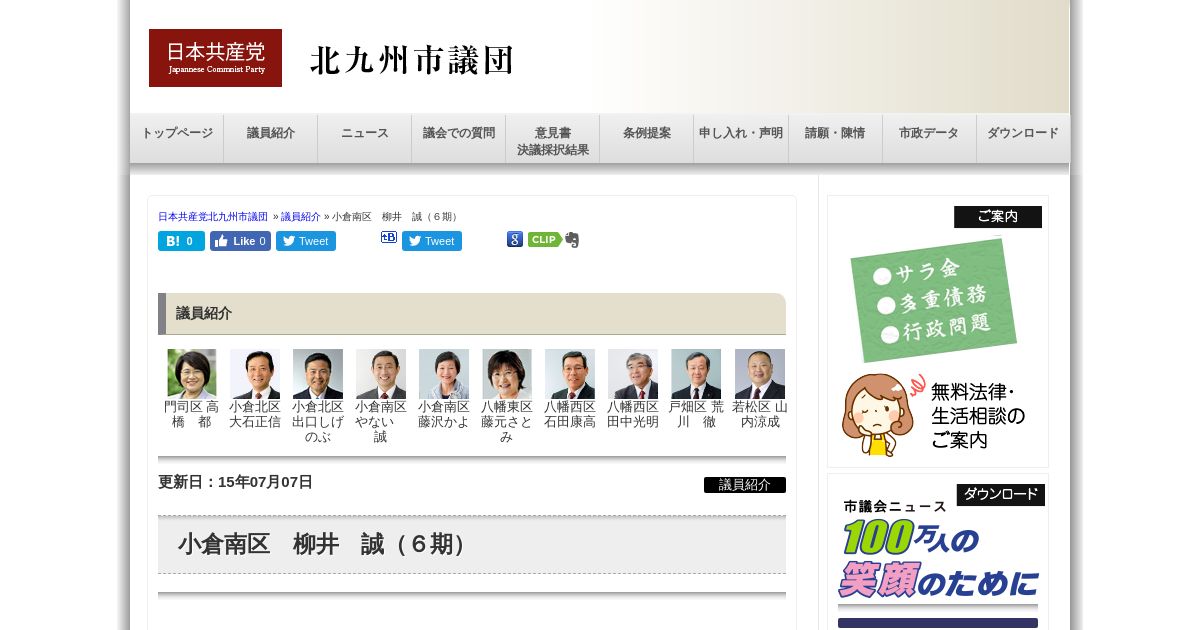This screenshot has width=1200, height=630.
Task: Open the 意見書 決議採択結果 menu item
Action: [553, 138]
